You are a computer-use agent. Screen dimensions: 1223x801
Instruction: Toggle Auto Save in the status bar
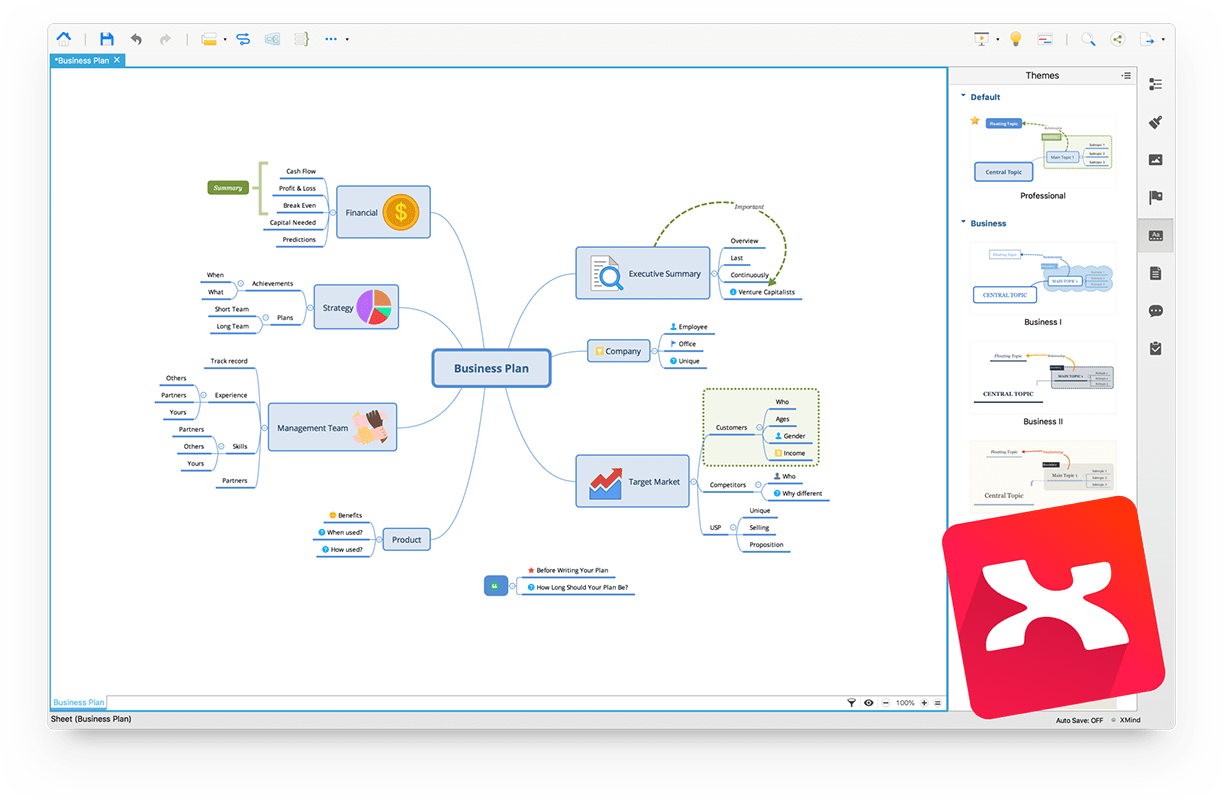coord(1079,720)
